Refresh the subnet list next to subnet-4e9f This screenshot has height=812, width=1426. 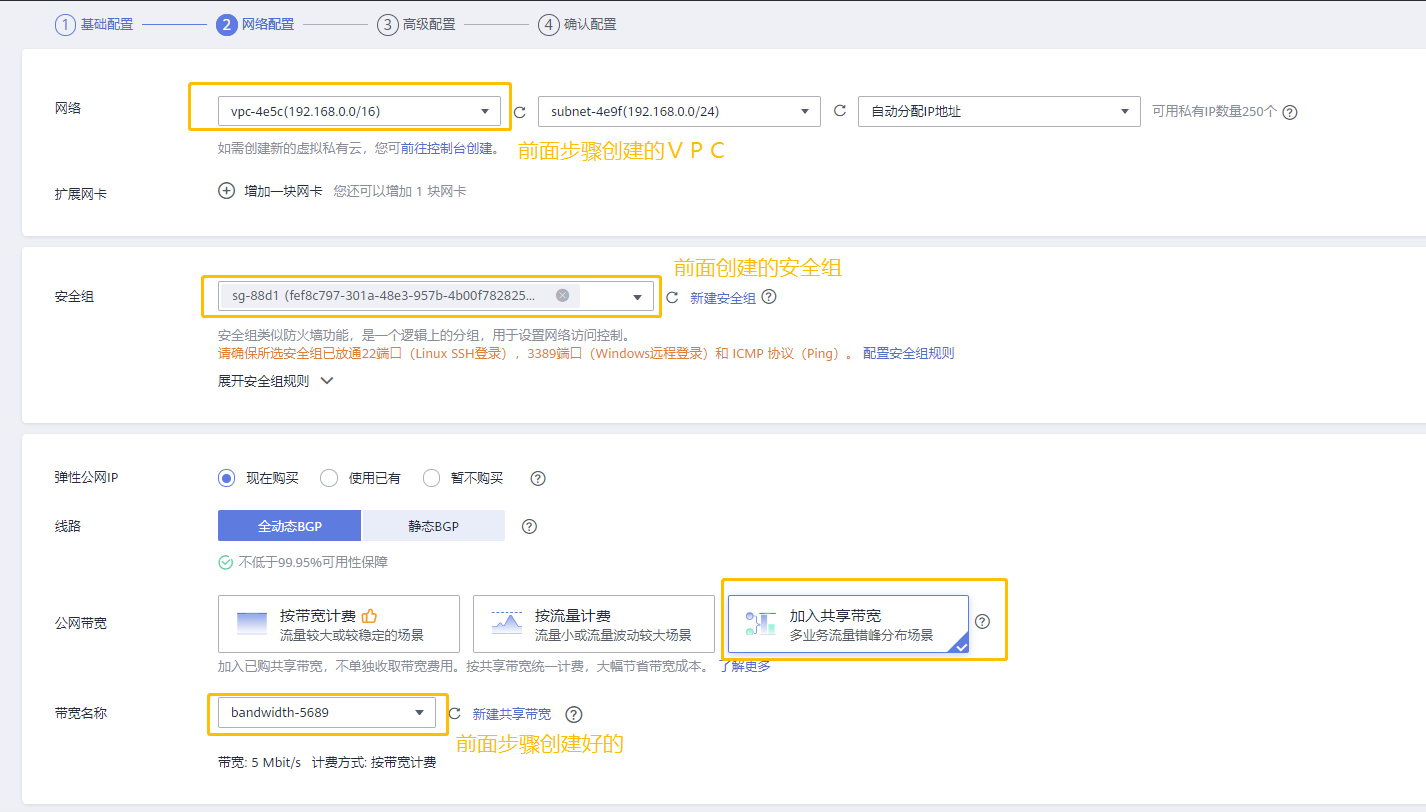click(x=840, y=111)
